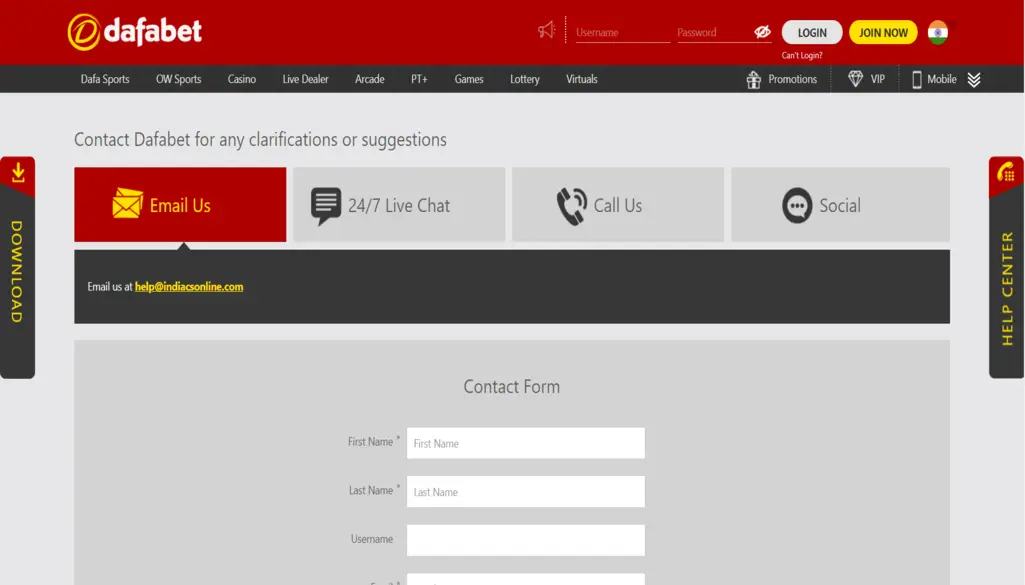The height and width of the screenshot is (585, 1025).
Task: Open the announcements megaphone icon
Action: [x=546, y=30]
